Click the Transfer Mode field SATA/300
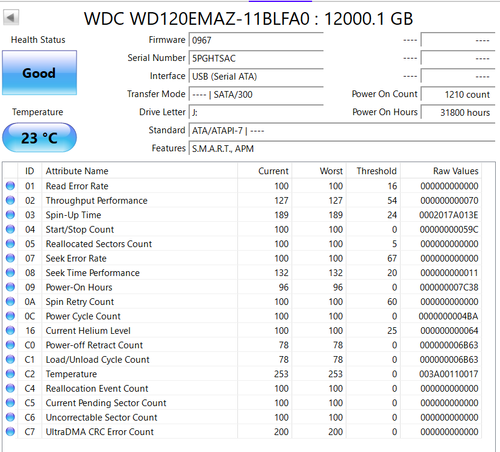This screenshot has width=500, height=452. (256, 94)
